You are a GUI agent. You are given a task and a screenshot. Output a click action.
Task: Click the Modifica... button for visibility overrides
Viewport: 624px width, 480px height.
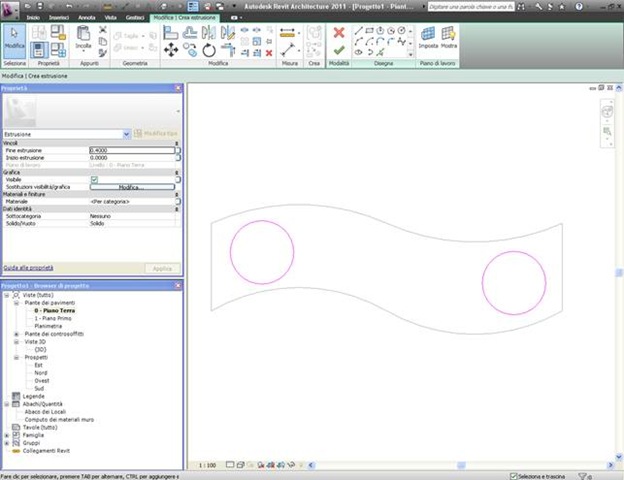[x=132, y=187]
